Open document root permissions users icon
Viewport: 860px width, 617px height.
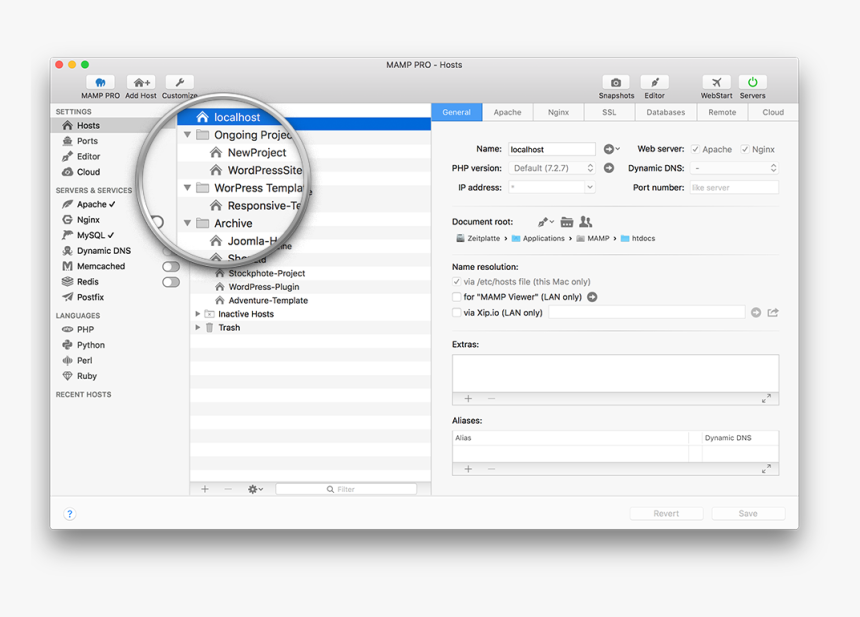[586, 222]
